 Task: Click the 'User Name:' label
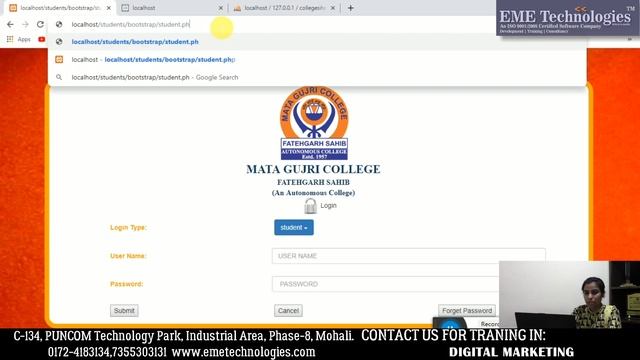tap(128, 256)
